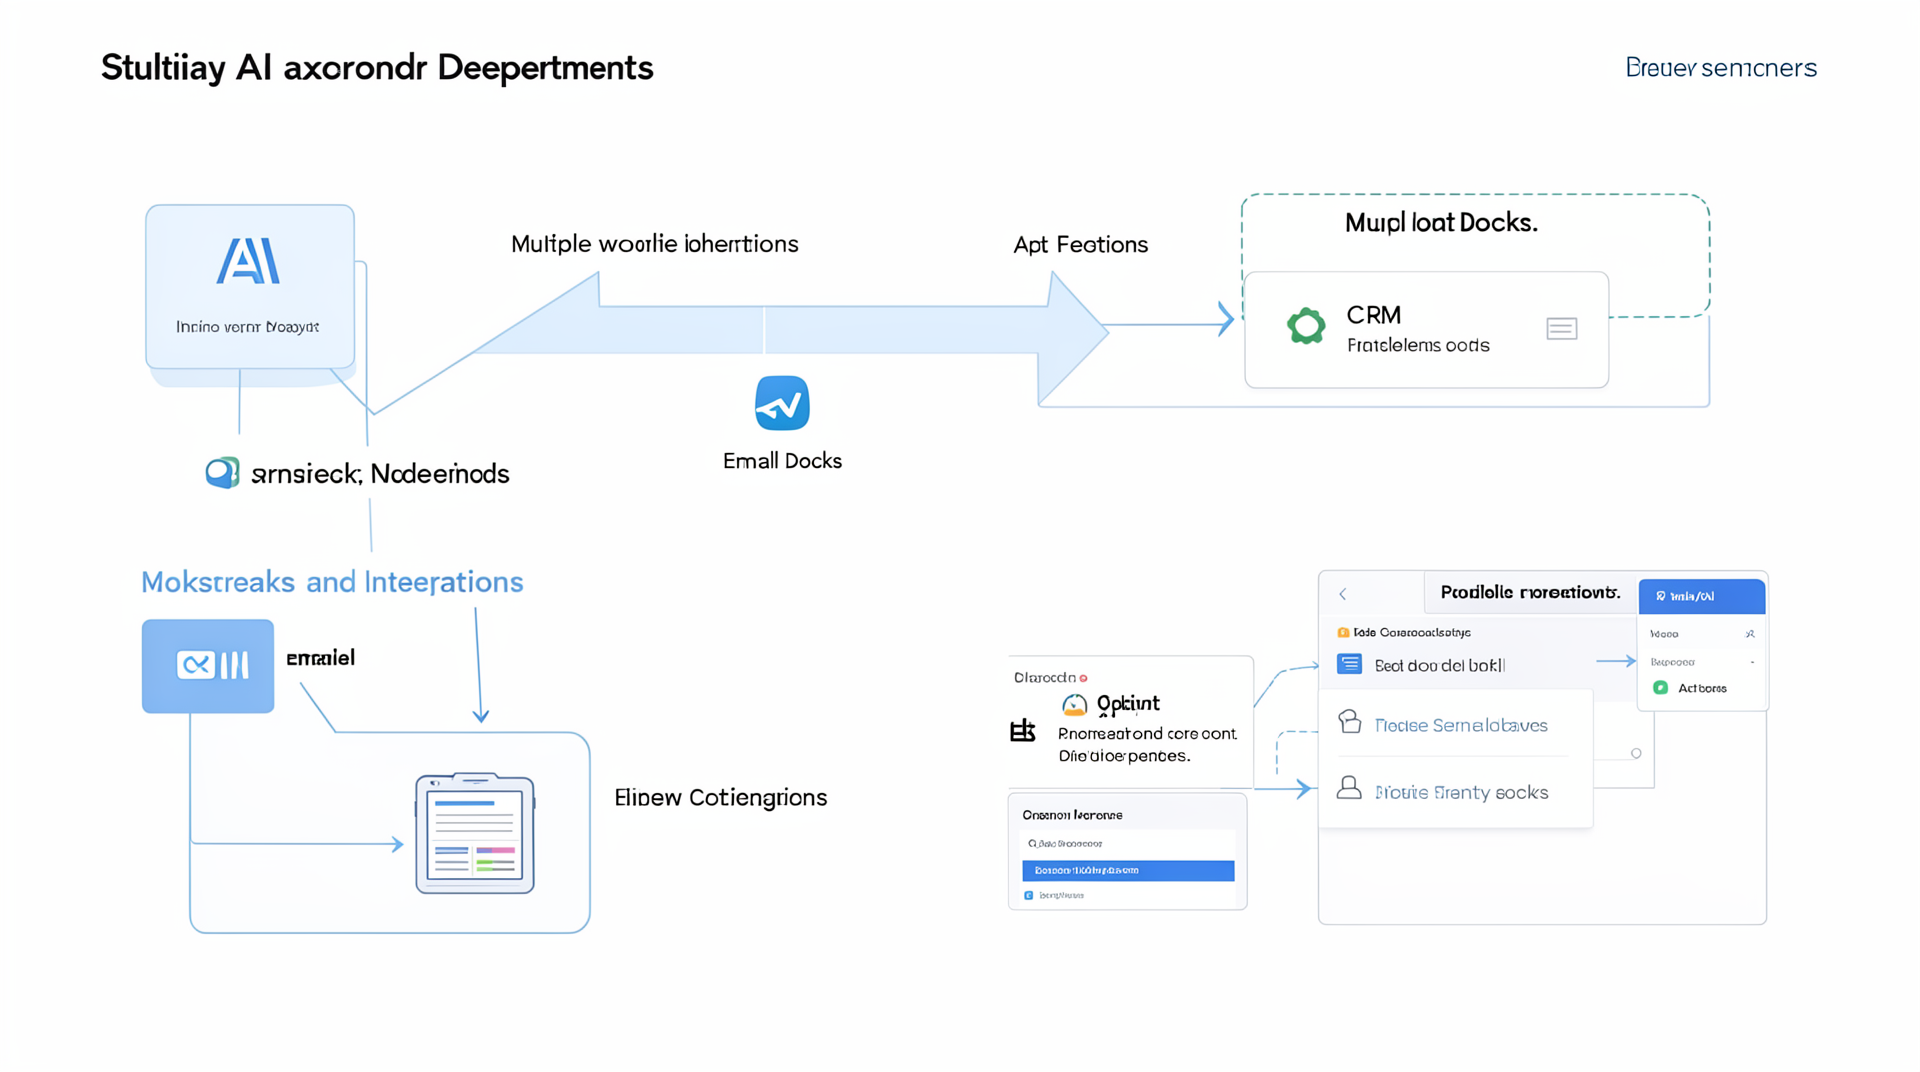Go back using the left chevron
This screenshot has height=1072, width=1920.
click(1343, 594)
